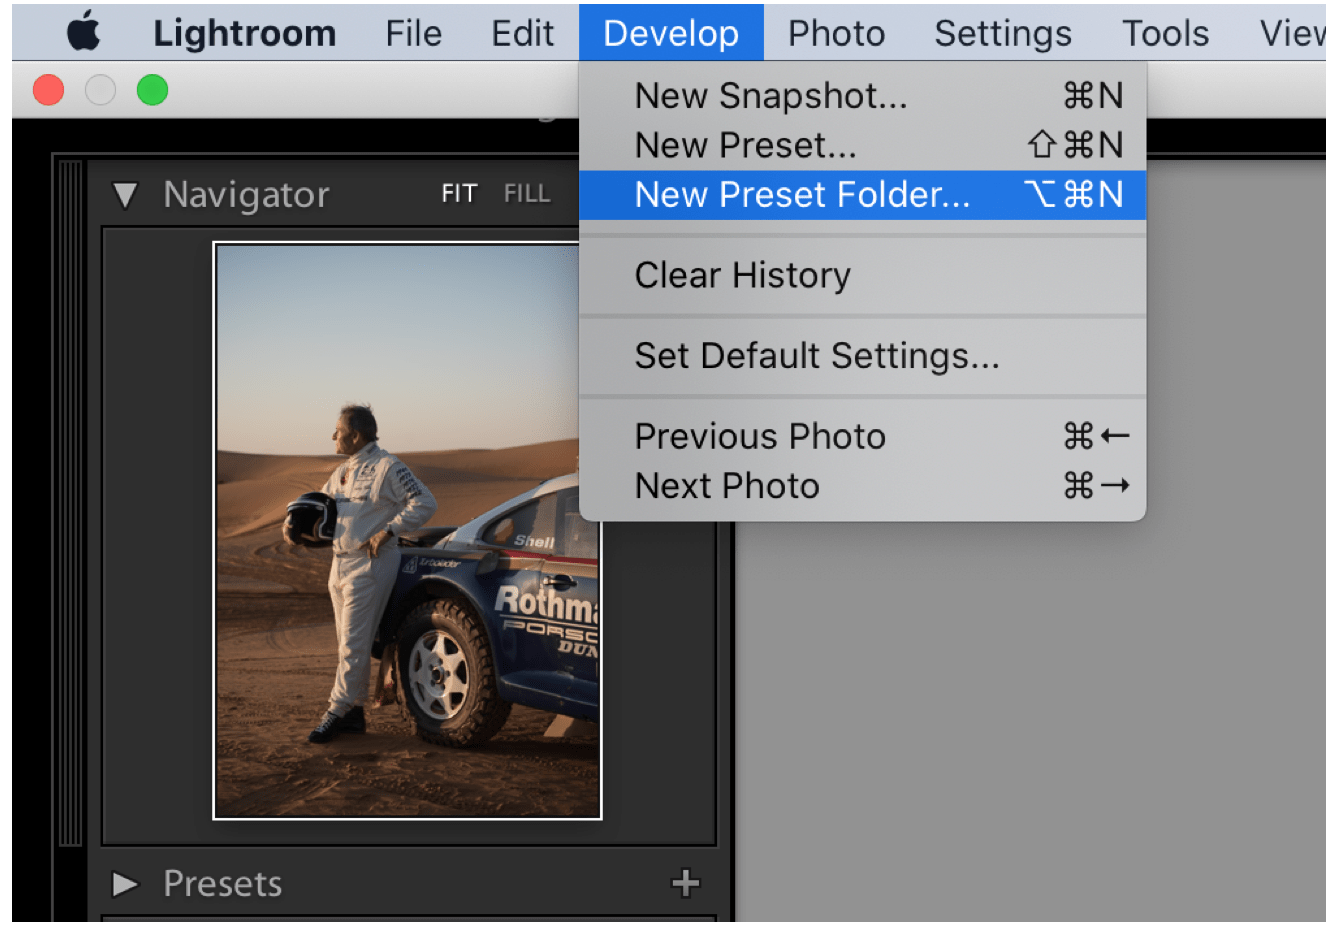Collapse the Navigator panel triangle

125,195
